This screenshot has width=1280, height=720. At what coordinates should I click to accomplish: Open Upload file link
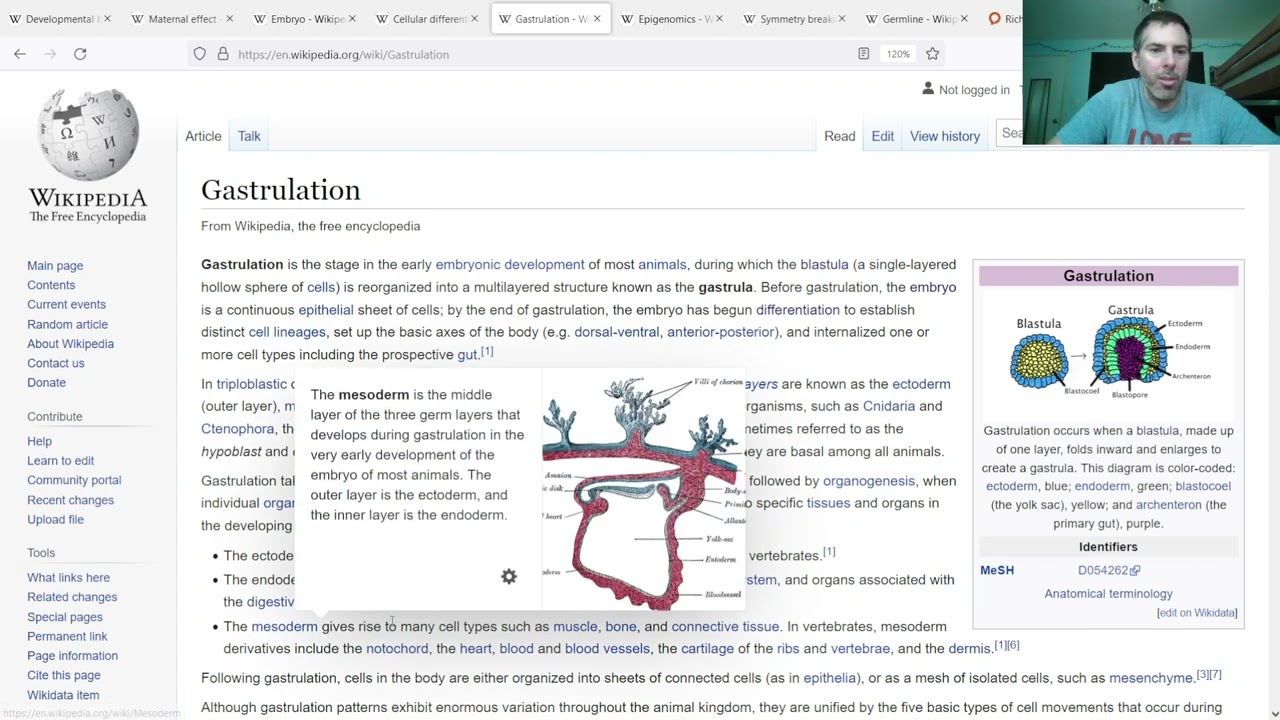click(55, 519)
